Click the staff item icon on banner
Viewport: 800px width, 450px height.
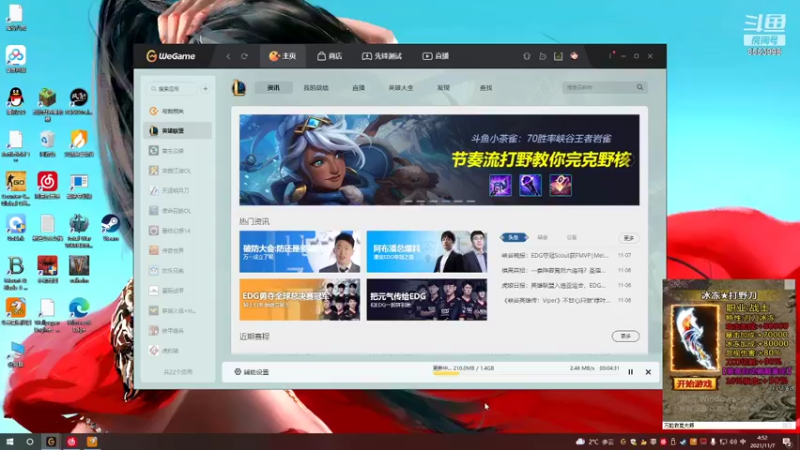pyautogui.click(x=530, y=185)
